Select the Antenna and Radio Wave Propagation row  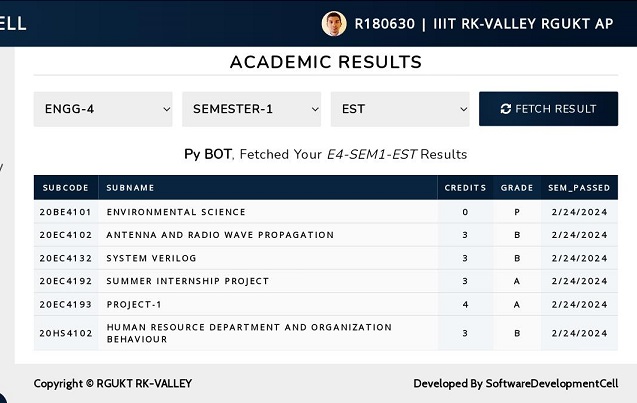coord(326,235)
